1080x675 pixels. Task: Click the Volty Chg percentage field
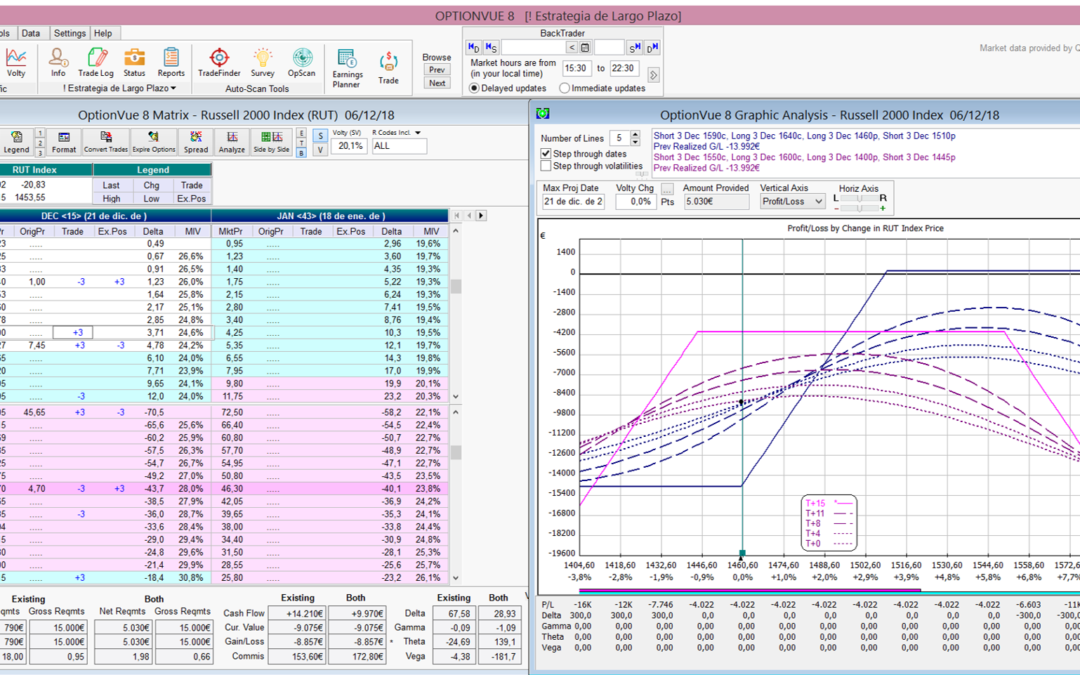pos(636,202)
